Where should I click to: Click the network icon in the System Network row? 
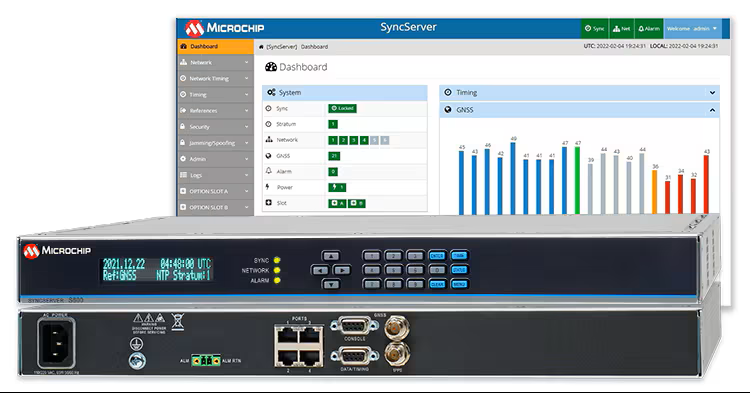(x=269, y=140)
